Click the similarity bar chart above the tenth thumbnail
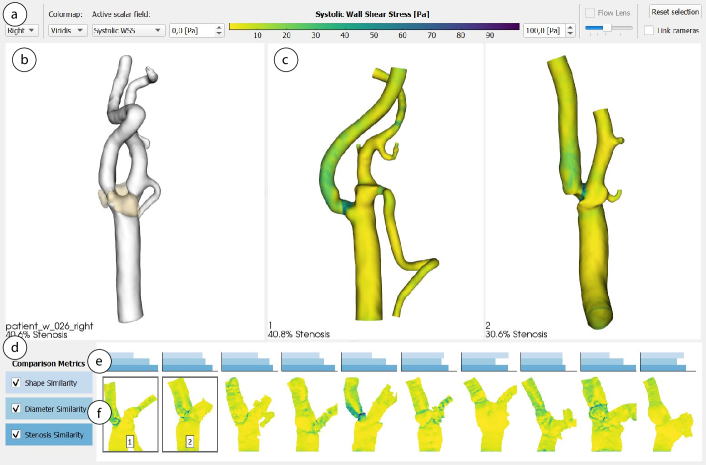 pyautogui.click(x=668, y=362)
